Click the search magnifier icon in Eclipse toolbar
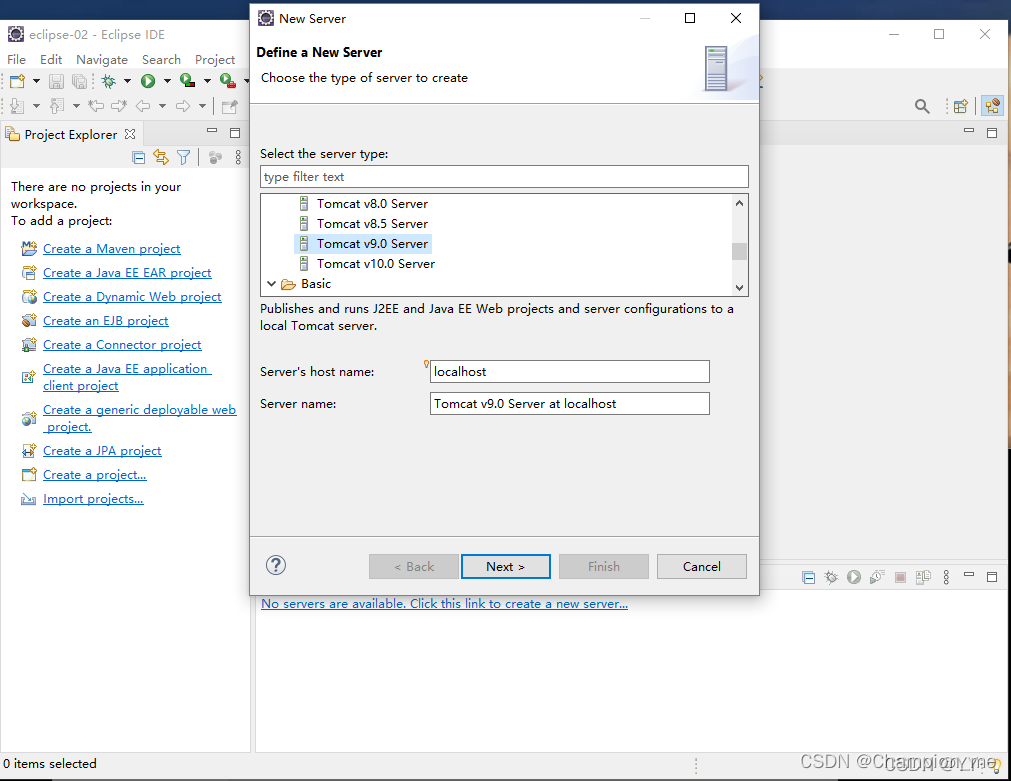The image size is (1011, 781). point(922,106)
